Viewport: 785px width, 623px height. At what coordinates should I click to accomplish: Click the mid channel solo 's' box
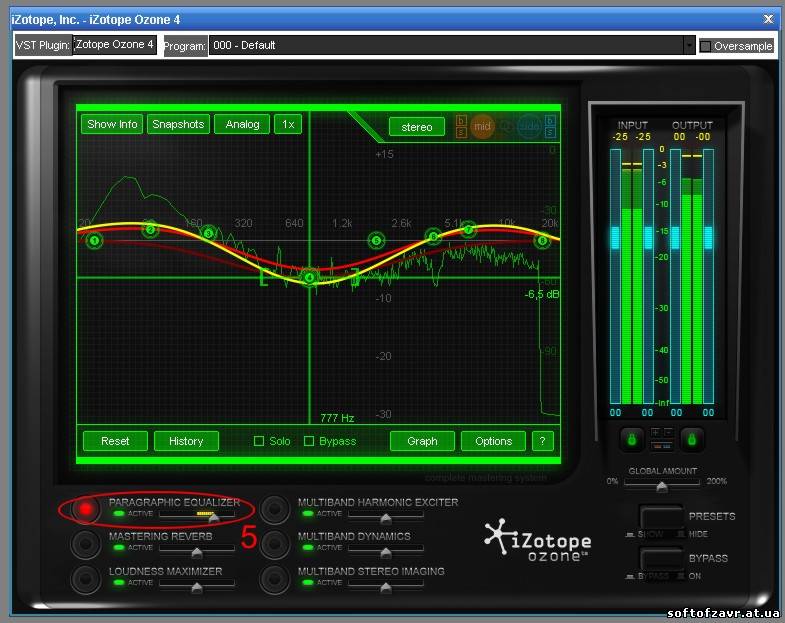point(462,132)
